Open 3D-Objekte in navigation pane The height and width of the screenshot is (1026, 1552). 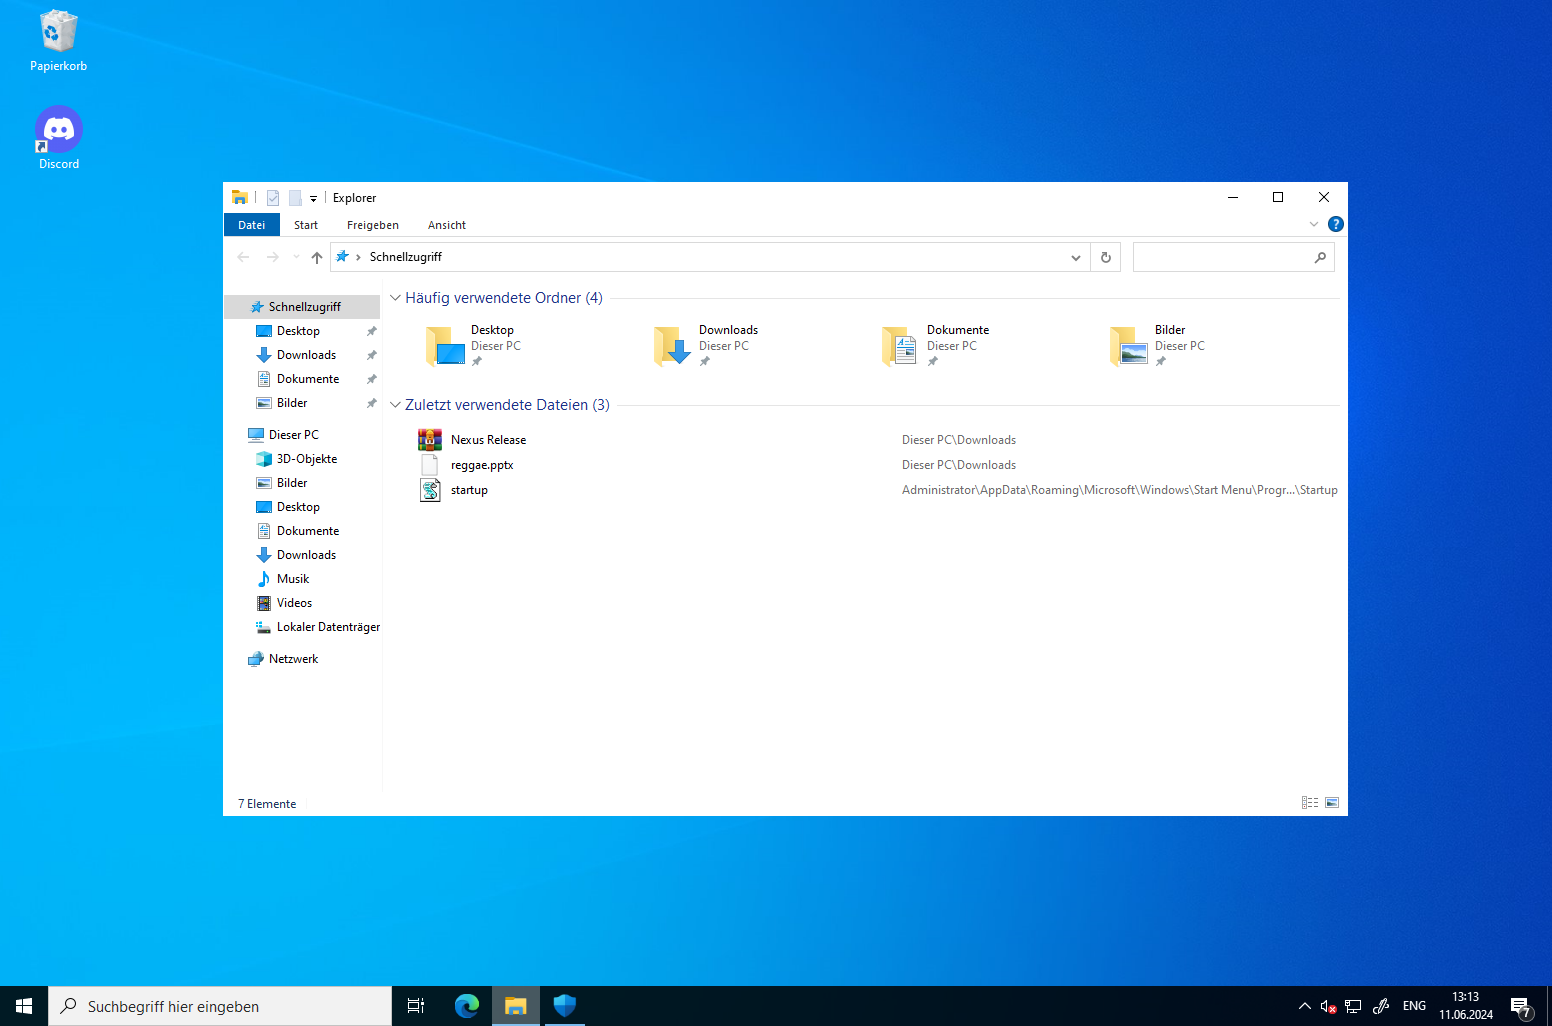coord(302,459)
